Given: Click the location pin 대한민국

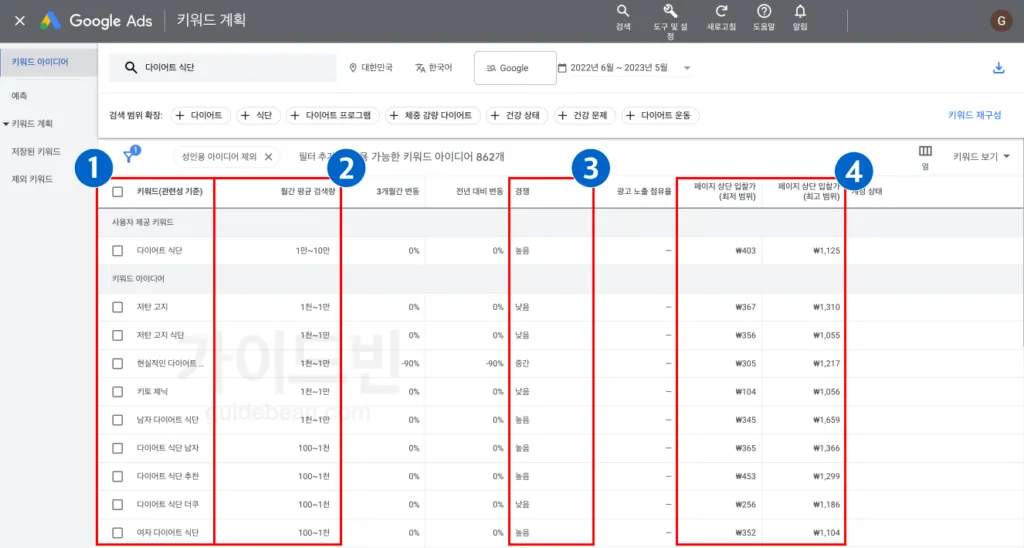Looking at the screenshot, I should (x=370, y=68).
